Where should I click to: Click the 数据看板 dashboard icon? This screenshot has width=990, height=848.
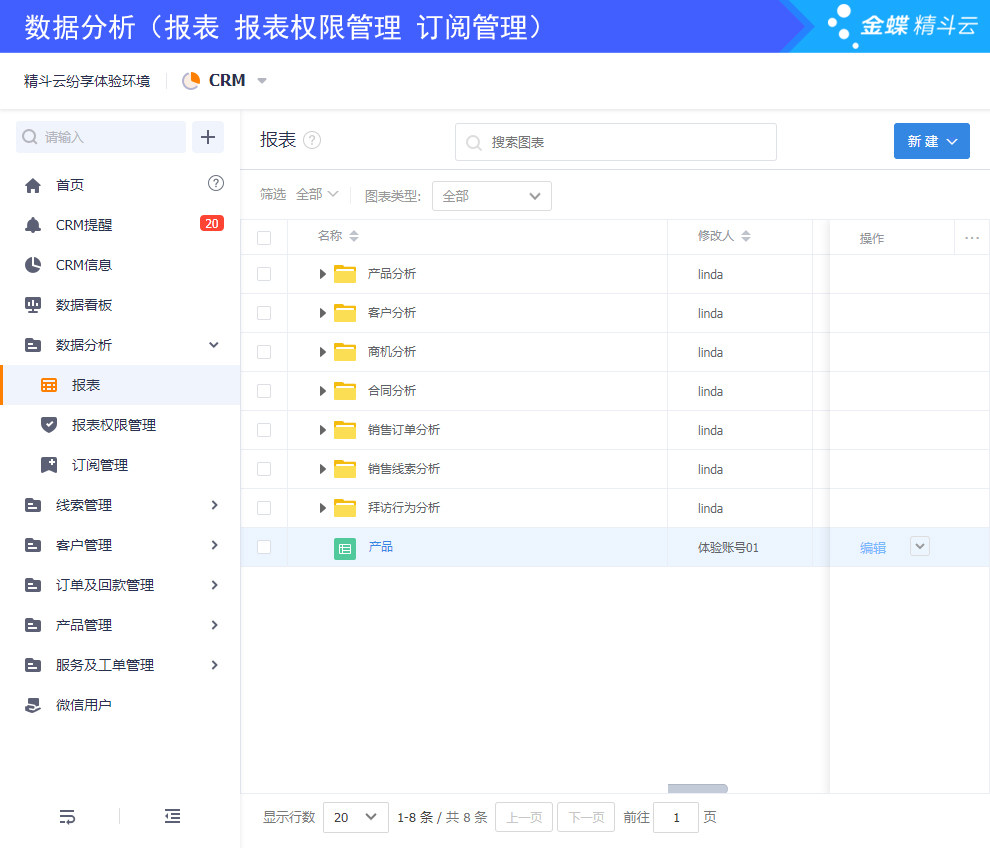[x=33, y=305]
